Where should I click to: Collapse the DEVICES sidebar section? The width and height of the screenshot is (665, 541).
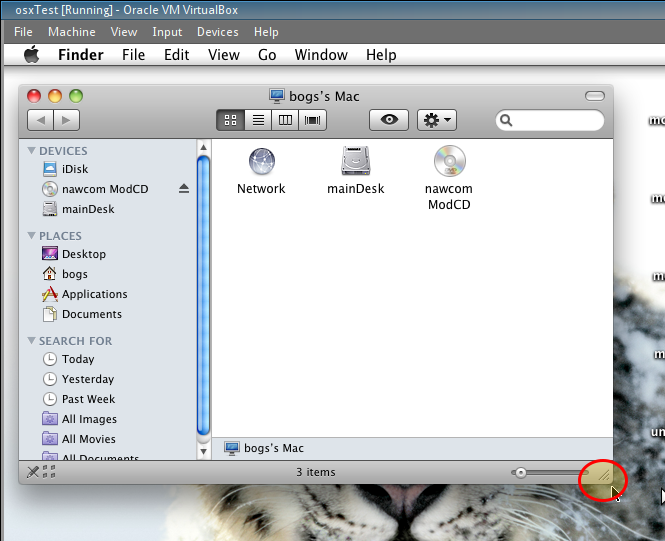[31, 151]
